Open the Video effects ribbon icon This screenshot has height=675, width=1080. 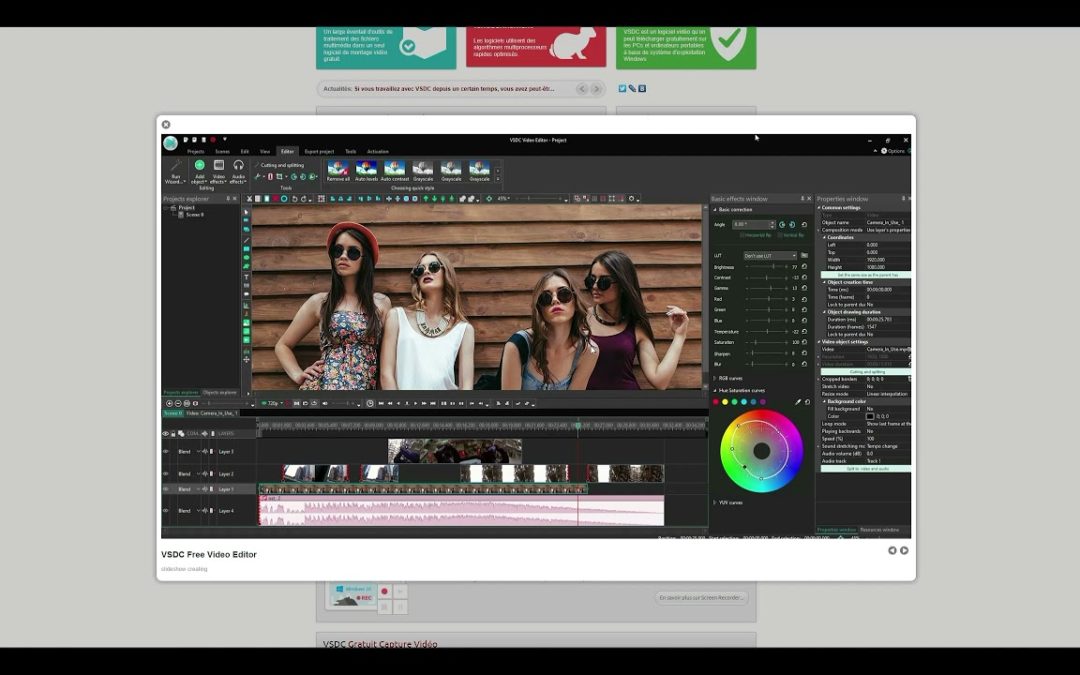point(218,165)
